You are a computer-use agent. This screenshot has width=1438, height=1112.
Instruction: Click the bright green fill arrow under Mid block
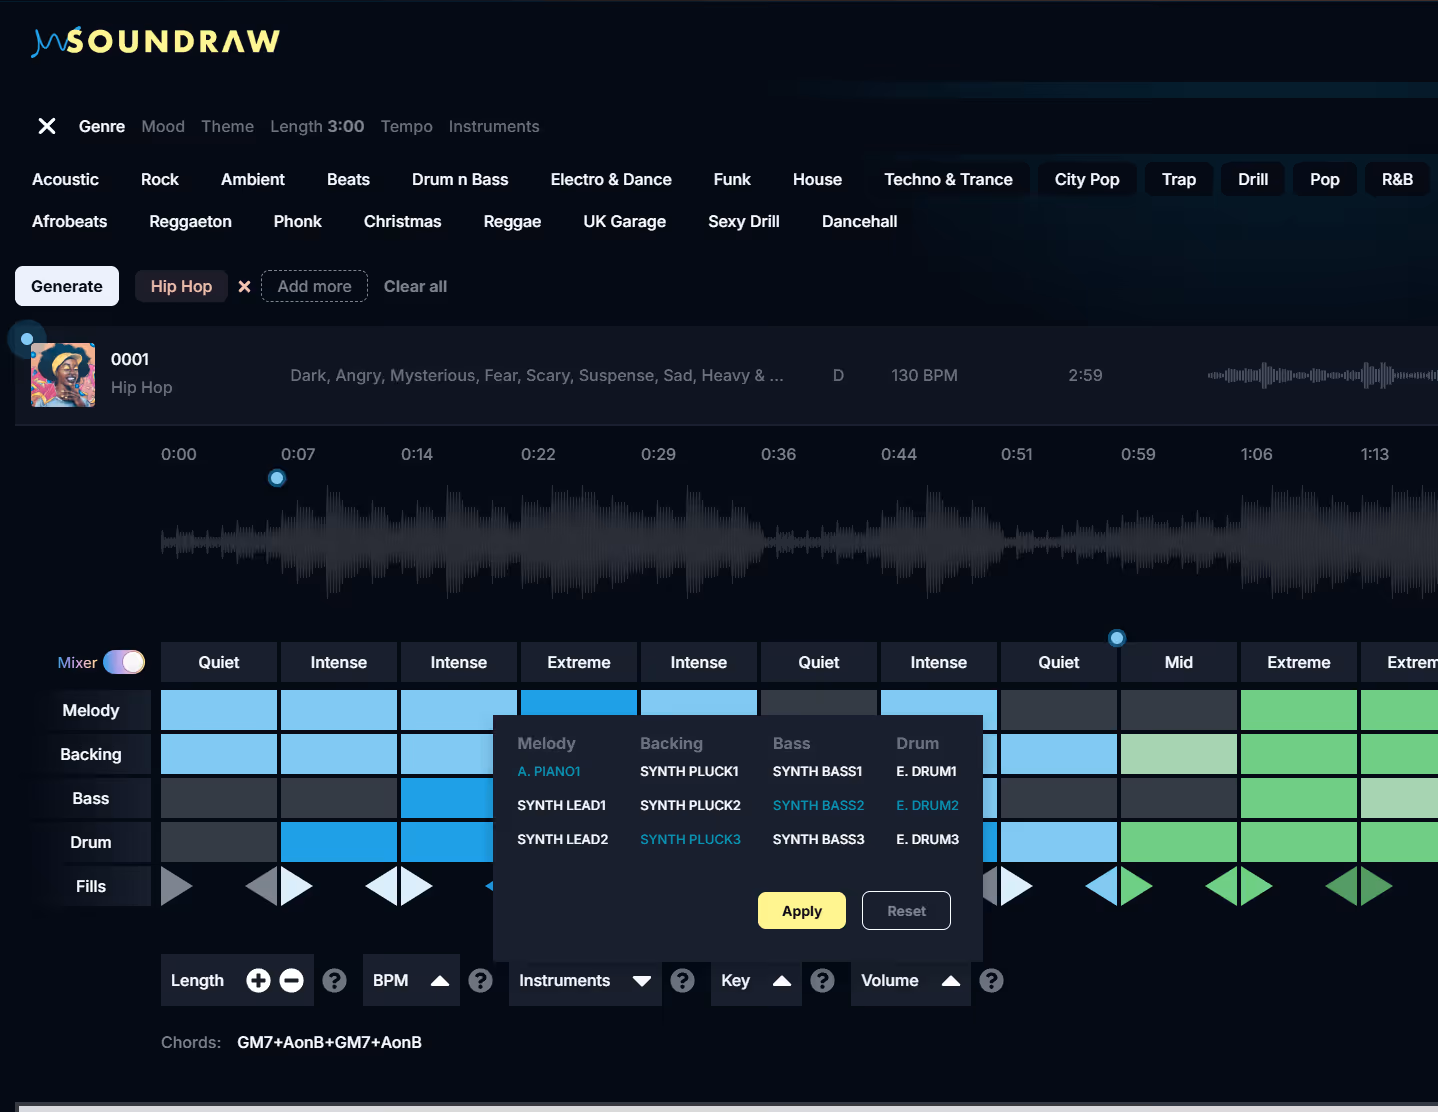[x=1136, y=886]
